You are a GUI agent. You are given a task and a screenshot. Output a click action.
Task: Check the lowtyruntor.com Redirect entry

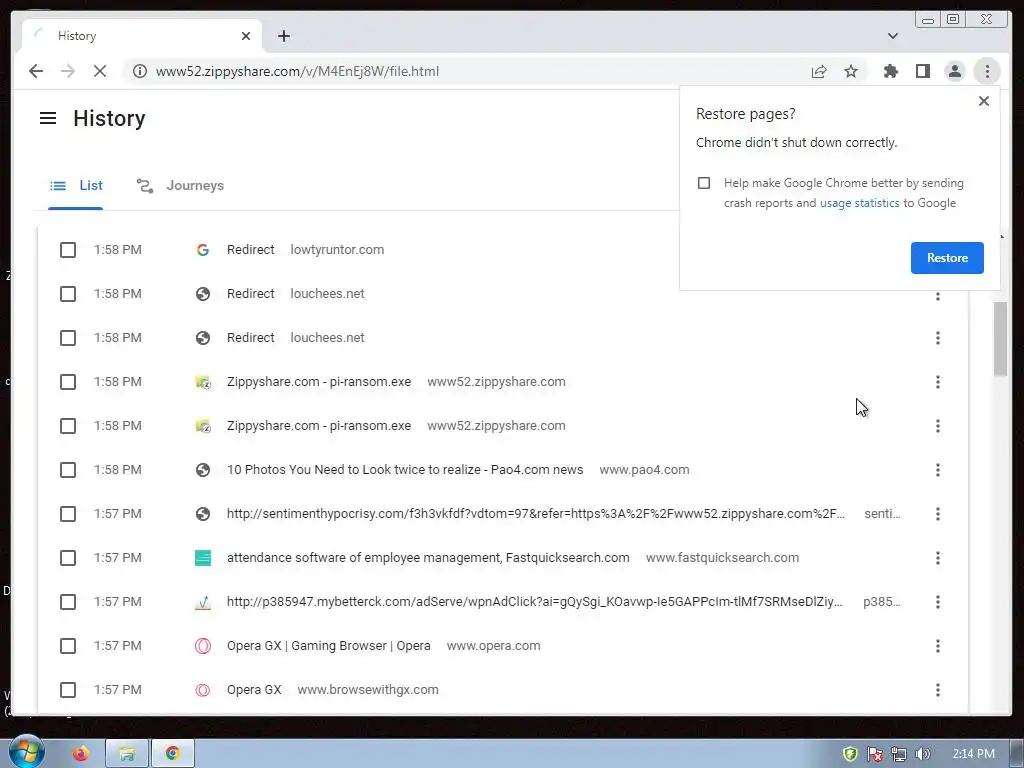(x=68, y=250)
